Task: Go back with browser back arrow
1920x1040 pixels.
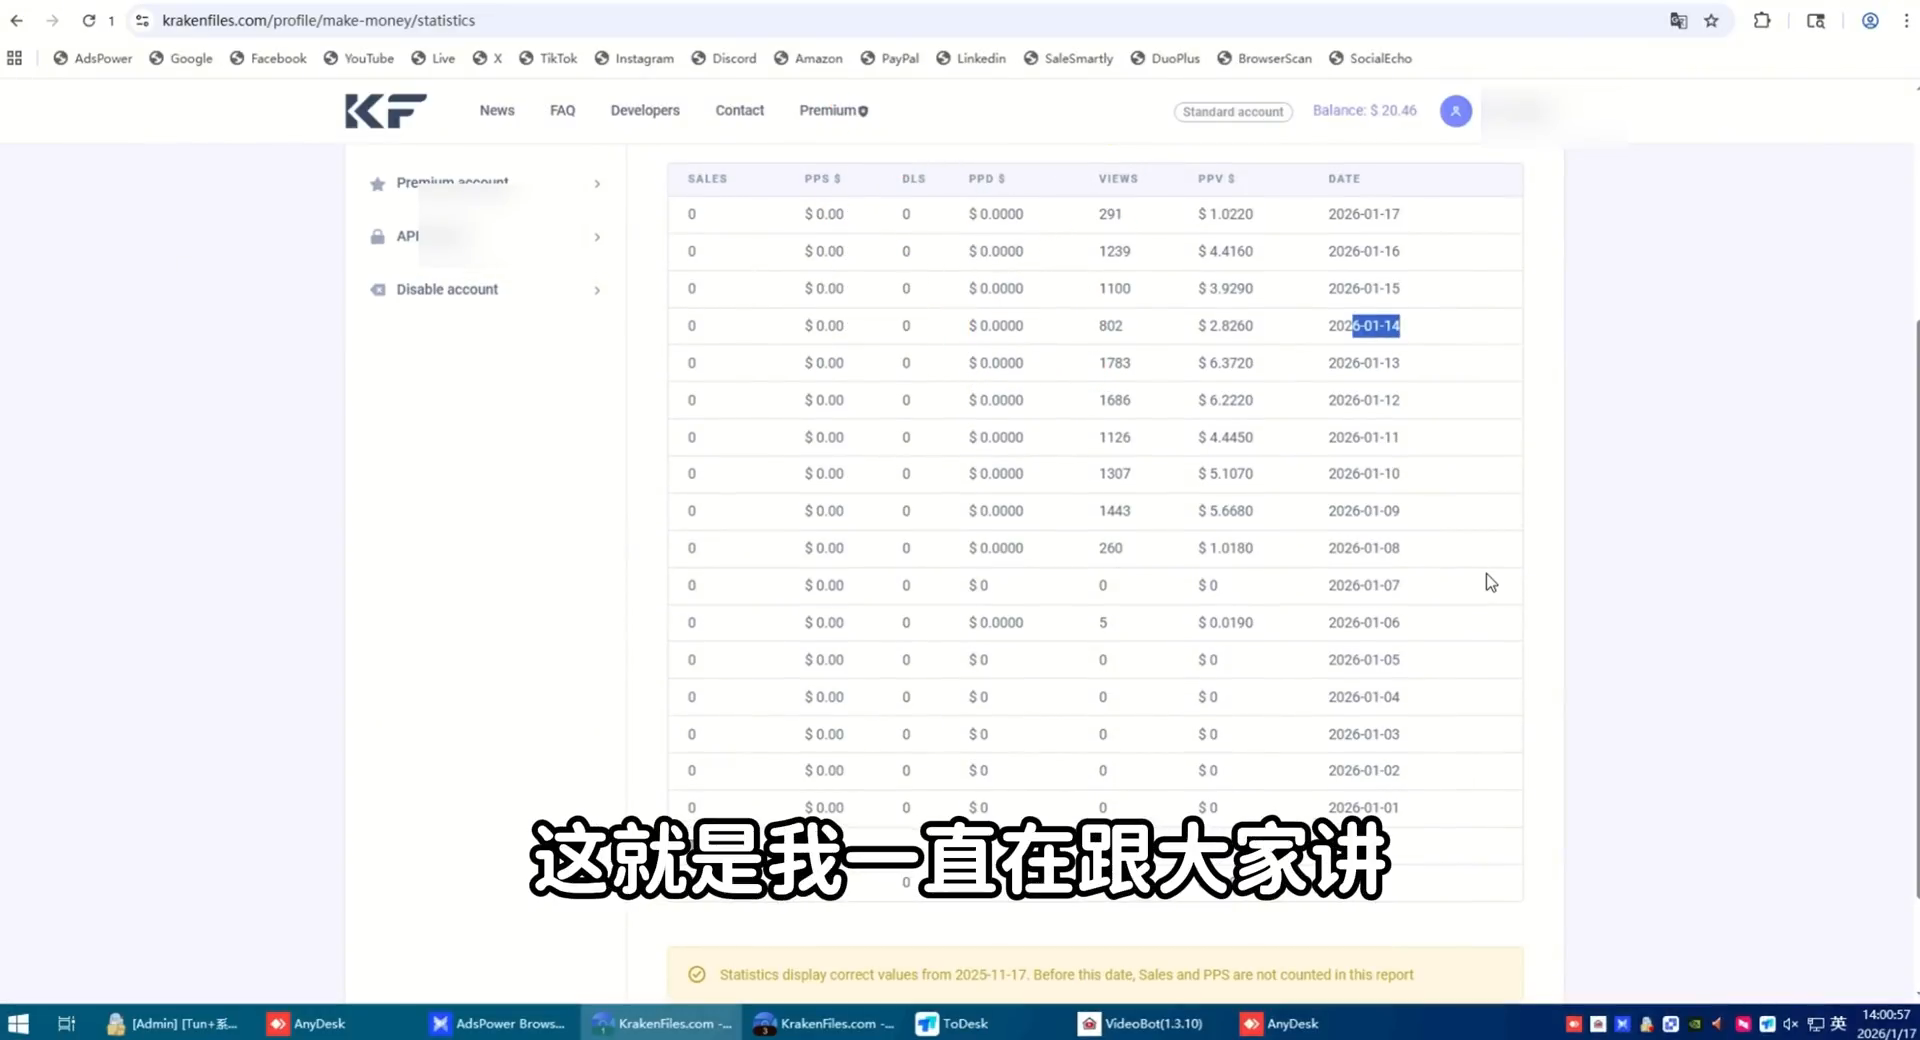Action: (17, 20)
